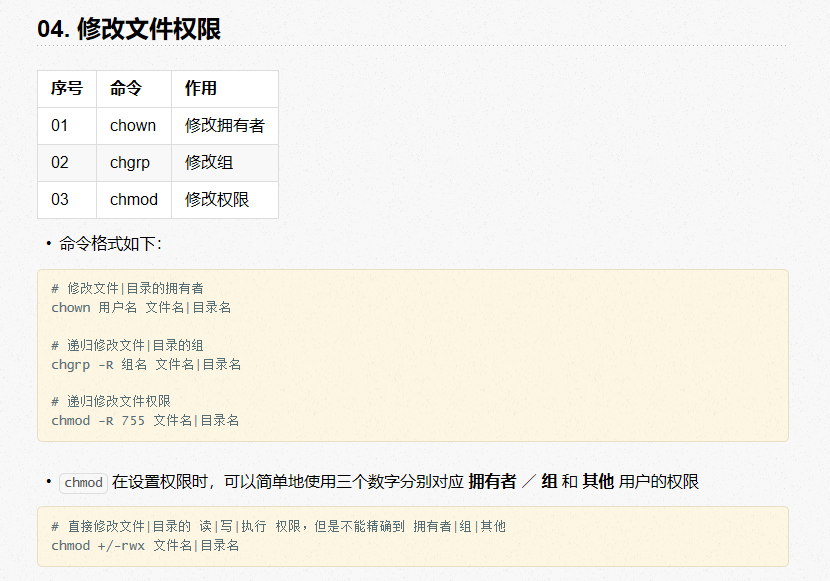Click the table header "作用"

(225, 88)
